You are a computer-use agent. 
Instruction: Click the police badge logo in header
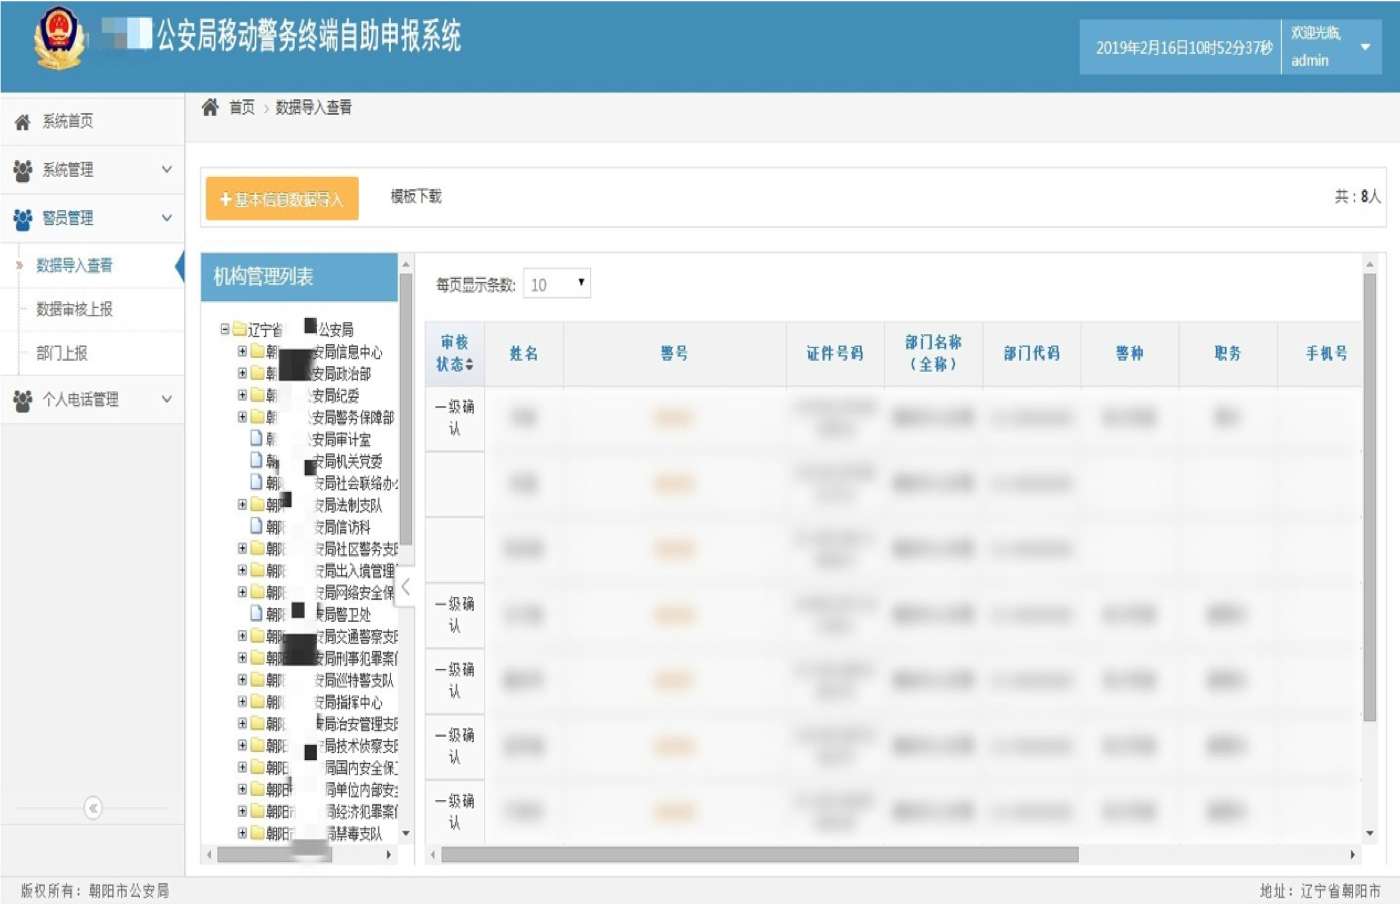(60, 38)
